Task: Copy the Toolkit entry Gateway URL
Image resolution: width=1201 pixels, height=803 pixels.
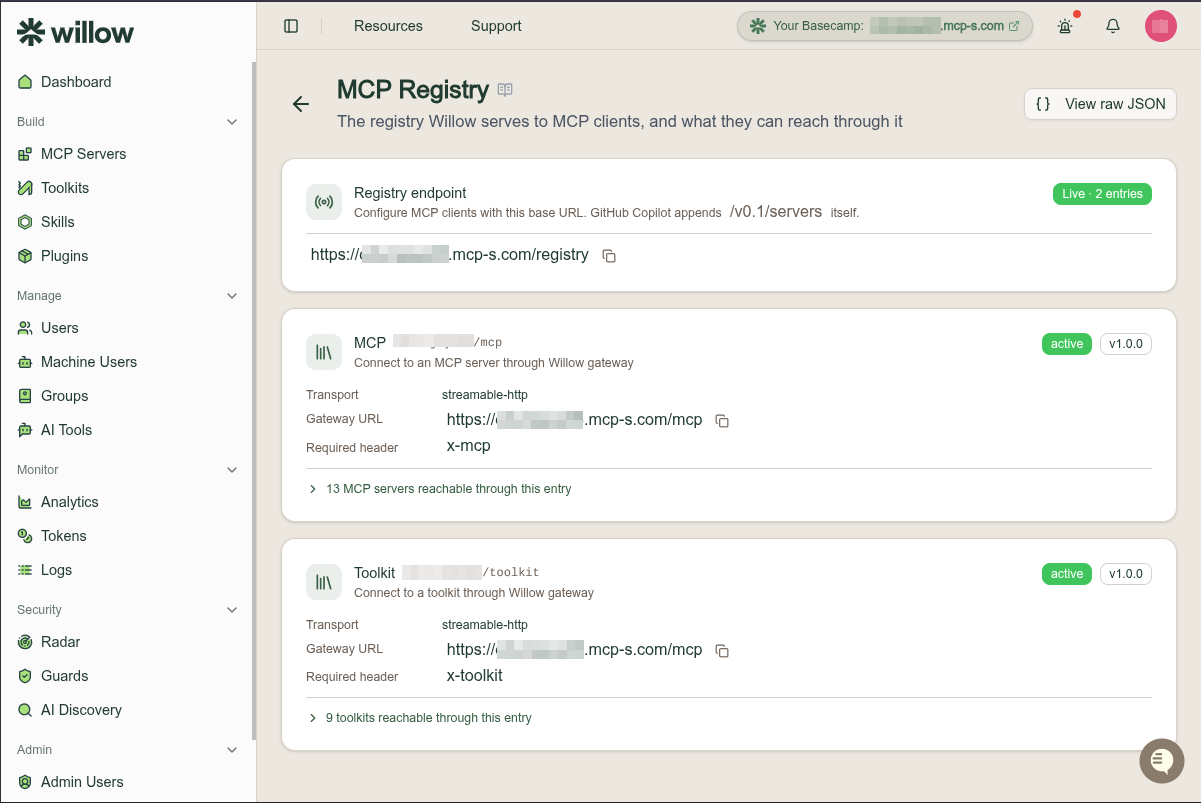Action: point(722,651)
